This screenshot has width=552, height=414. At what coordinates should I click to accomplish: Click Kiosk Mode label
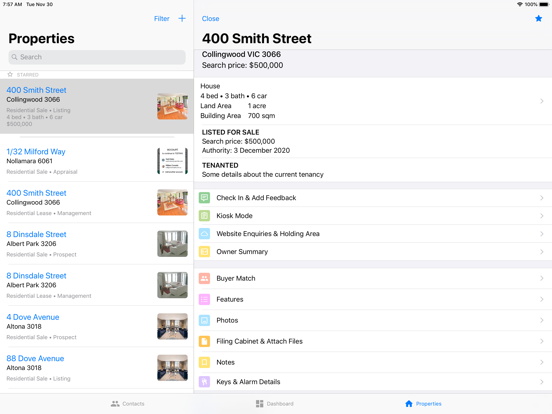234,215
